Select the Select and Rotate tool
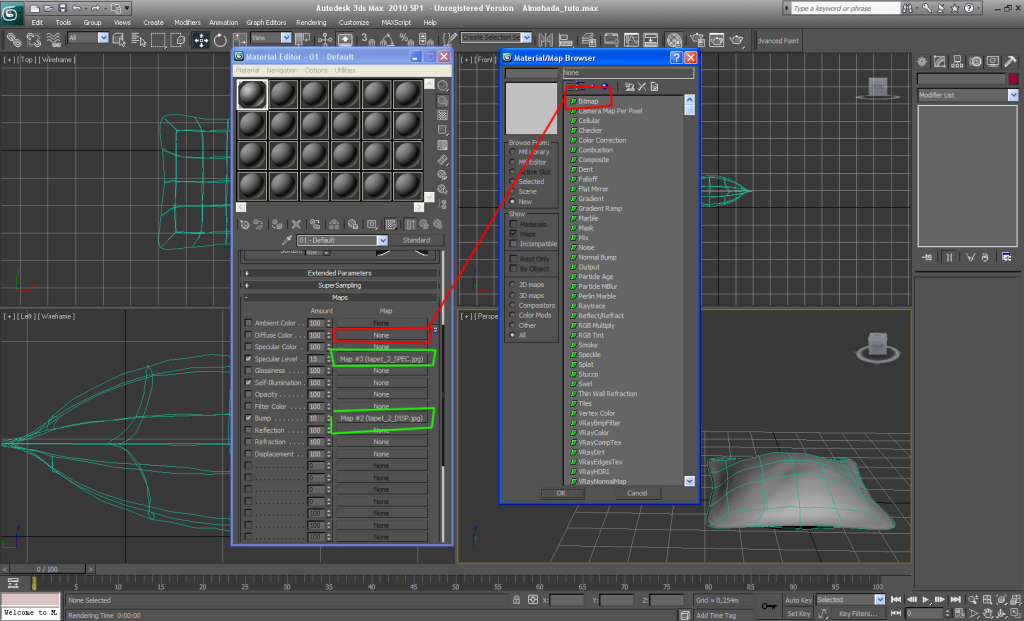The image size is (1024, 621). [x=220, y=40]
